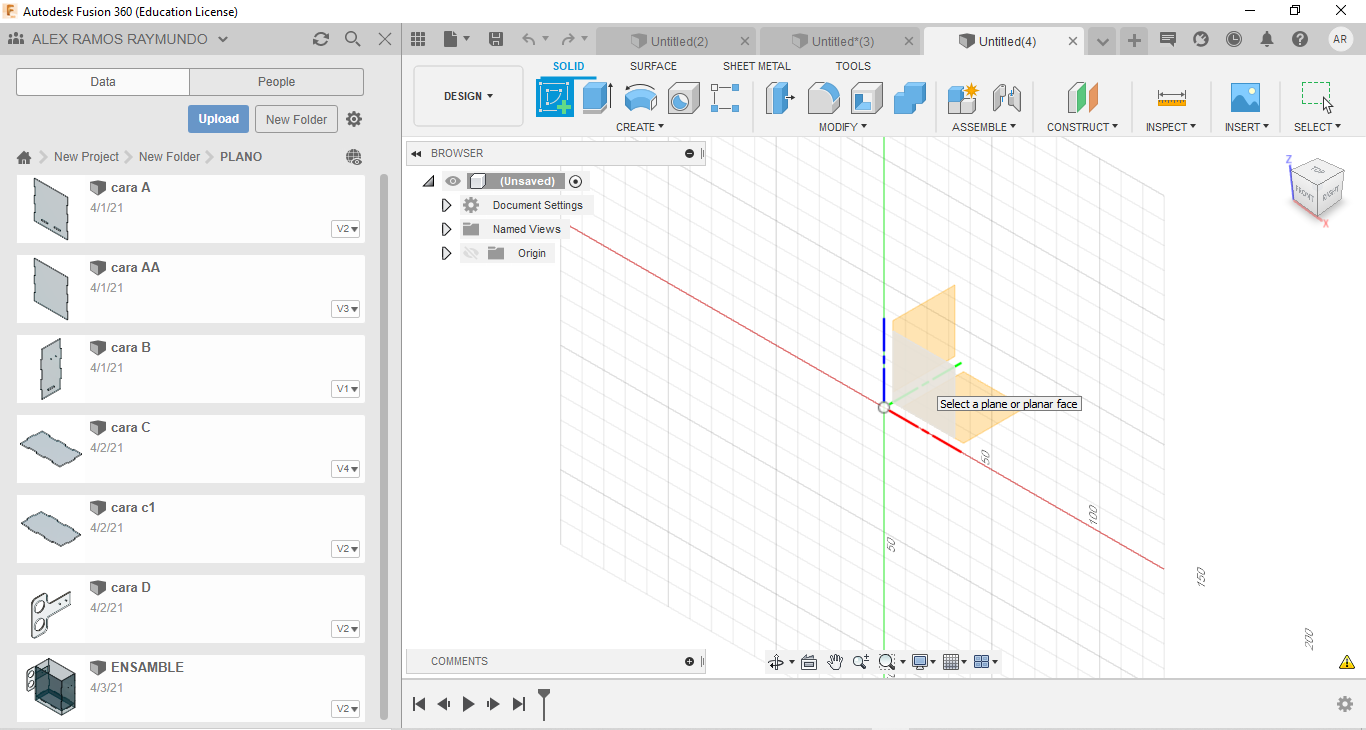Switch to the SHEET METAL tab
Screen dimensions: 1366x730
pos(757,66)
